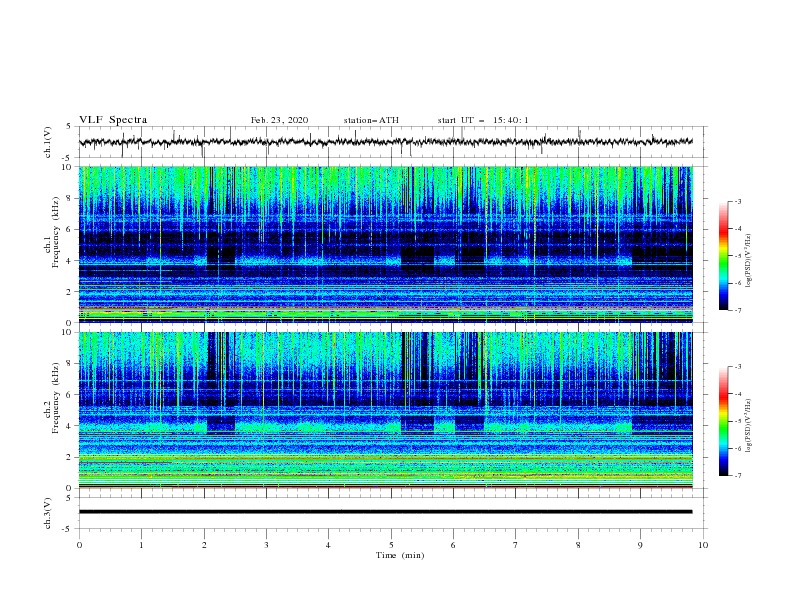
Task: Click time axis tick label "4"
Action: pyautogui.click(x=329, y=545)
